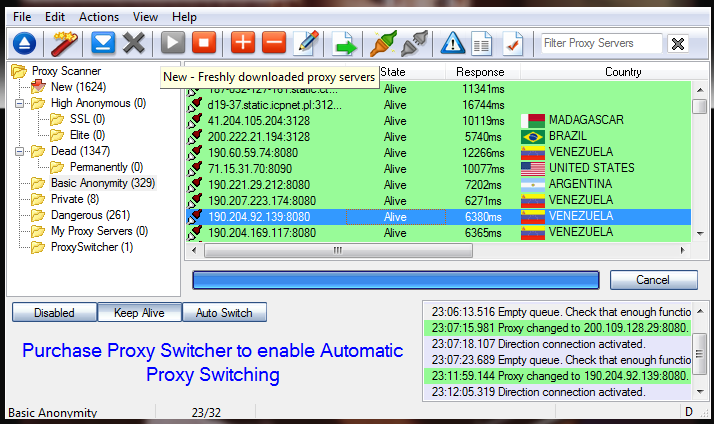This screenshot has width=718, height=425.
Task: Stop testing with the orange stop button
Action: [x=204, y=44]
